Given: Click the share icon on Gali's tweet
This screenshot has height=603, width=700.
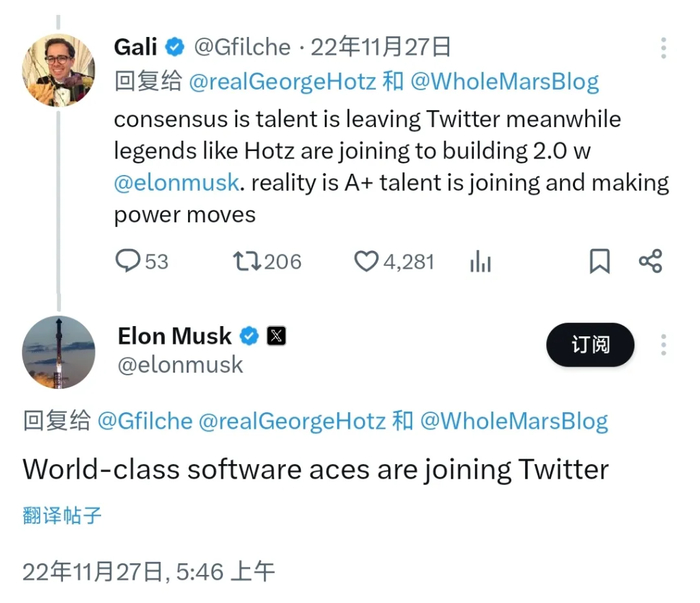Looking at the screenshot, I should pos(650,261).
